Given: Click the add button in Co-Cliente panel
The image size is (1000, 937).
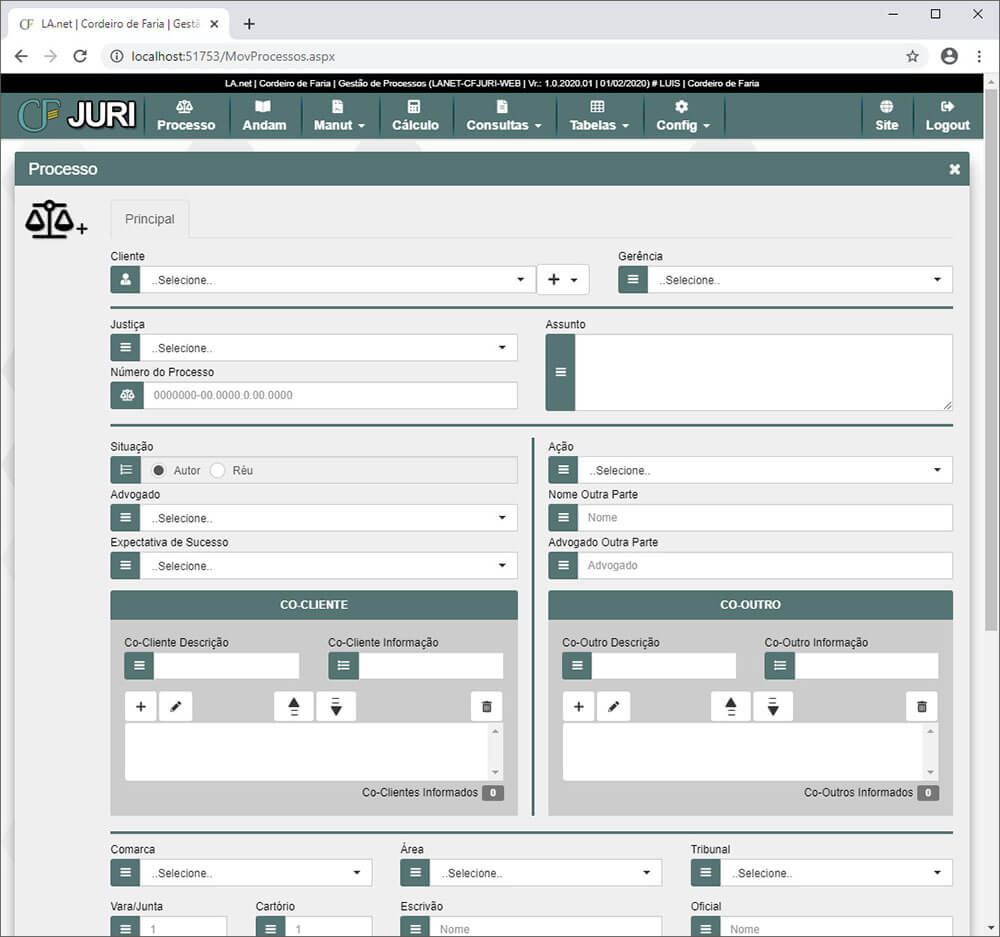Looking at the screenshot, I should click(140, 707).
